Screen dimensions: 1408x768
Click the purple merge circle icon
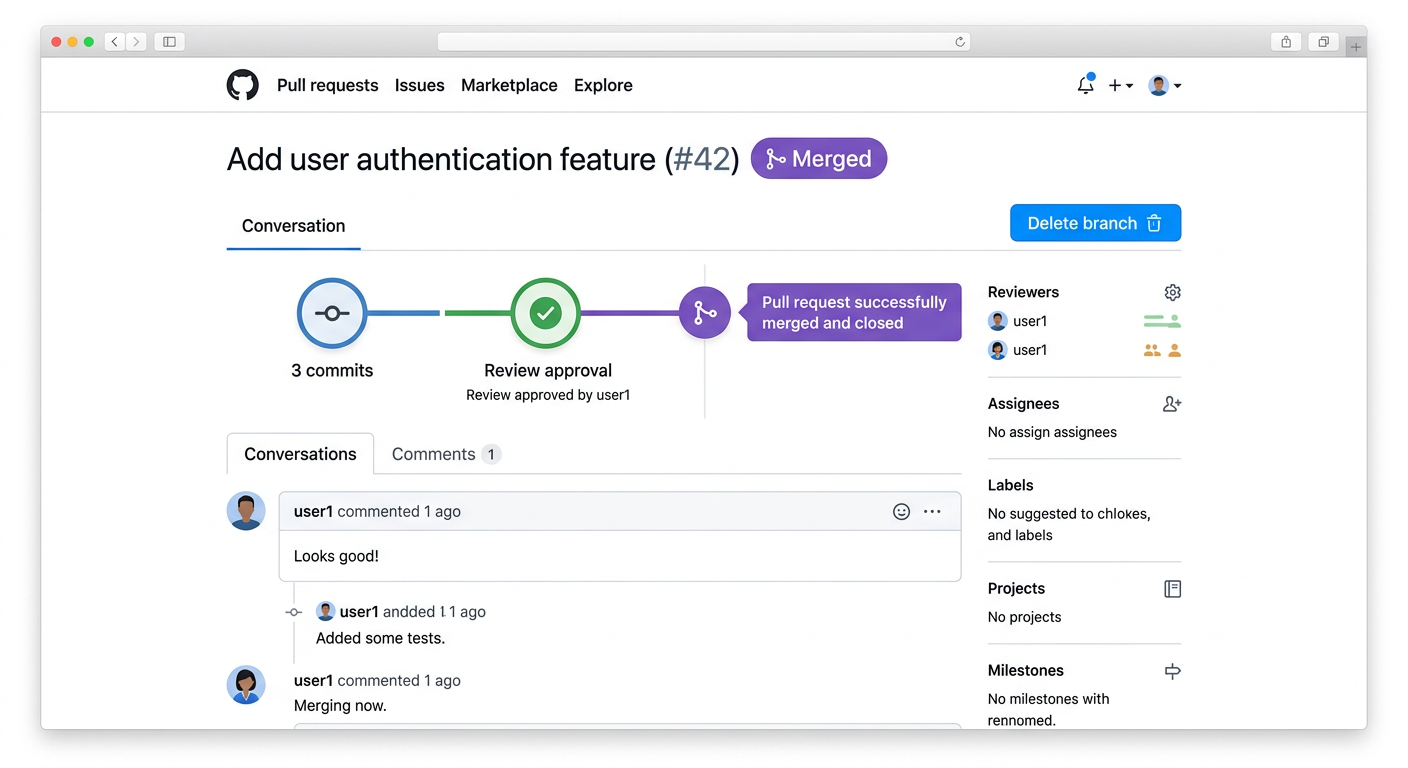tap(704, 313)
